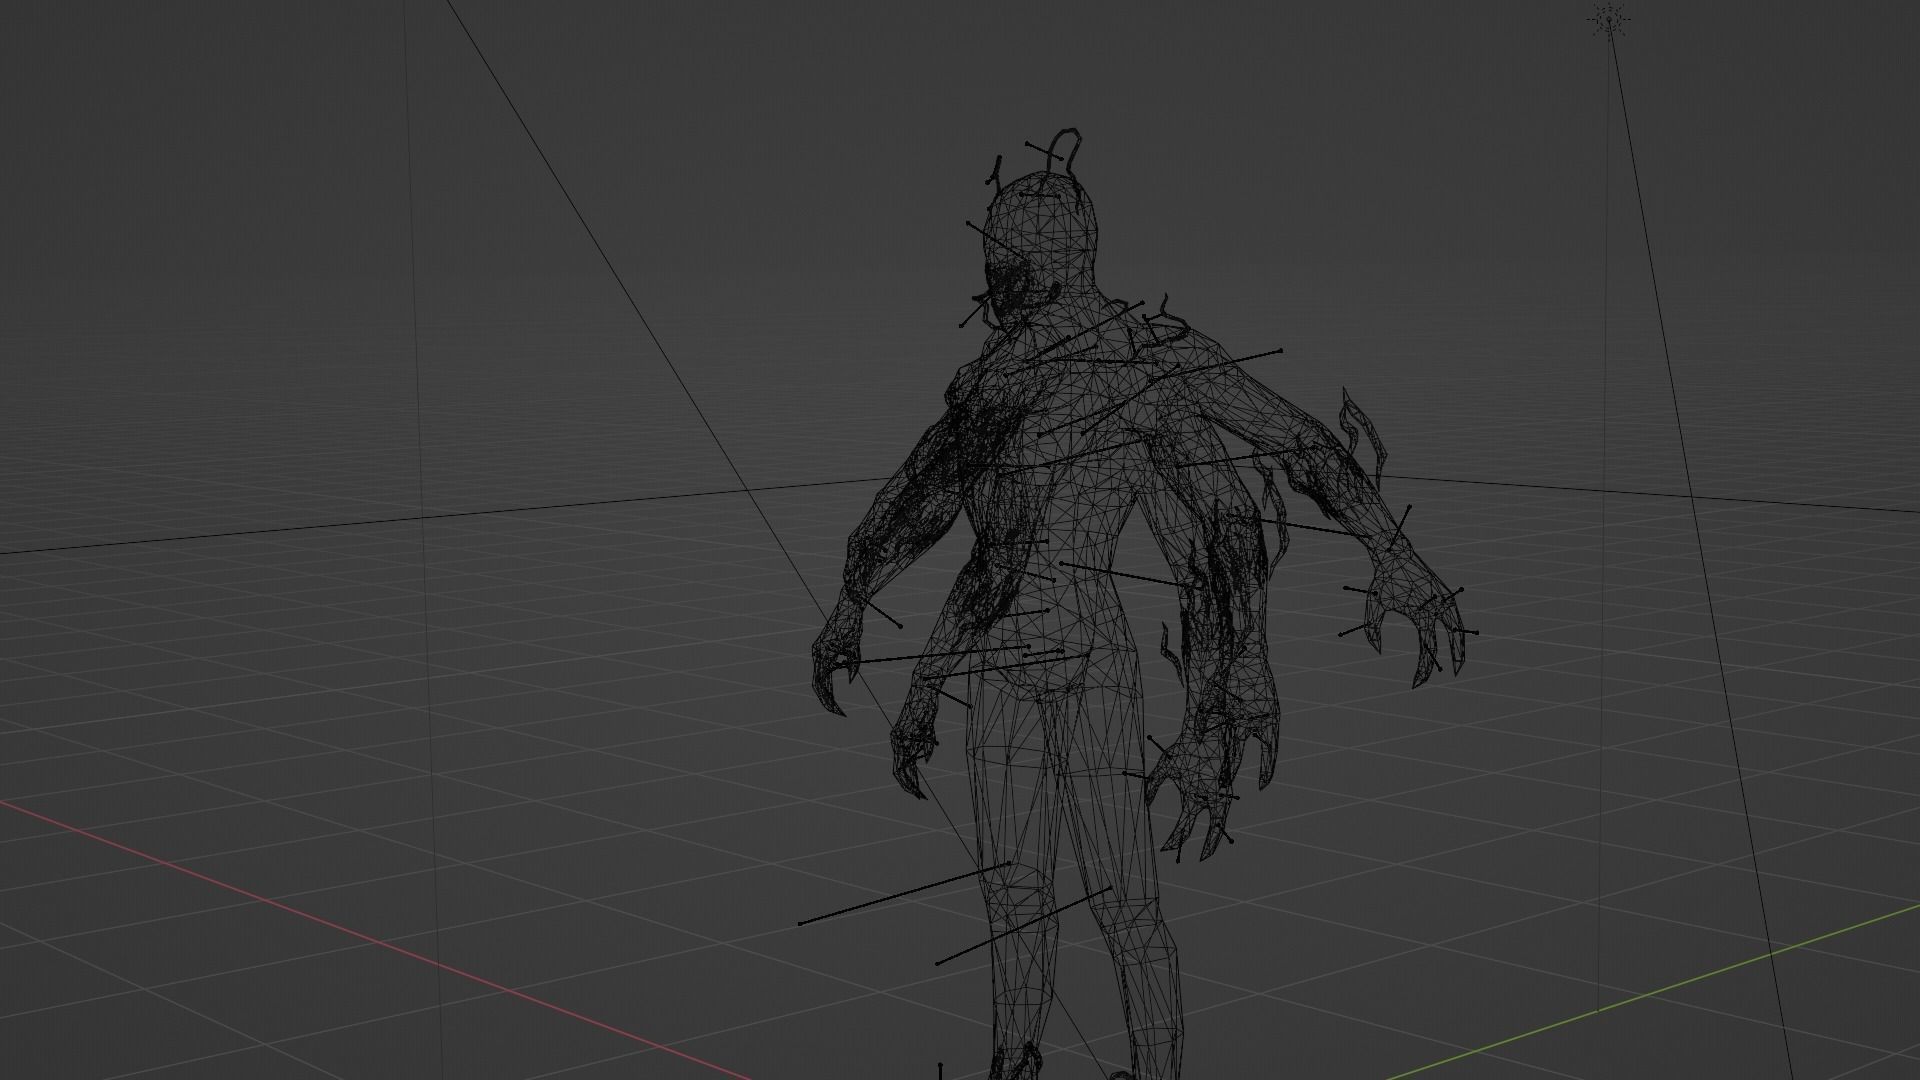Select the wireframe character's head

click(x=1040, y=249)
